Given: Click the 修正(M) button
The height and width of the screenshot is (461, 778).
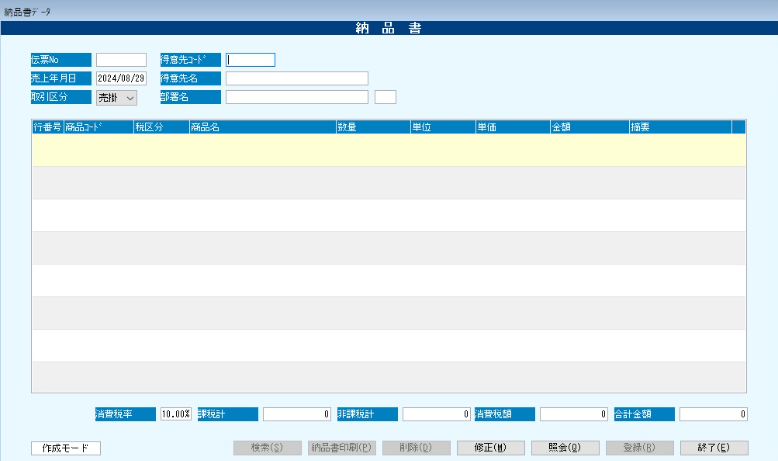Looking at the screenshot, I should pyautogui.click(x=490, y=447).
